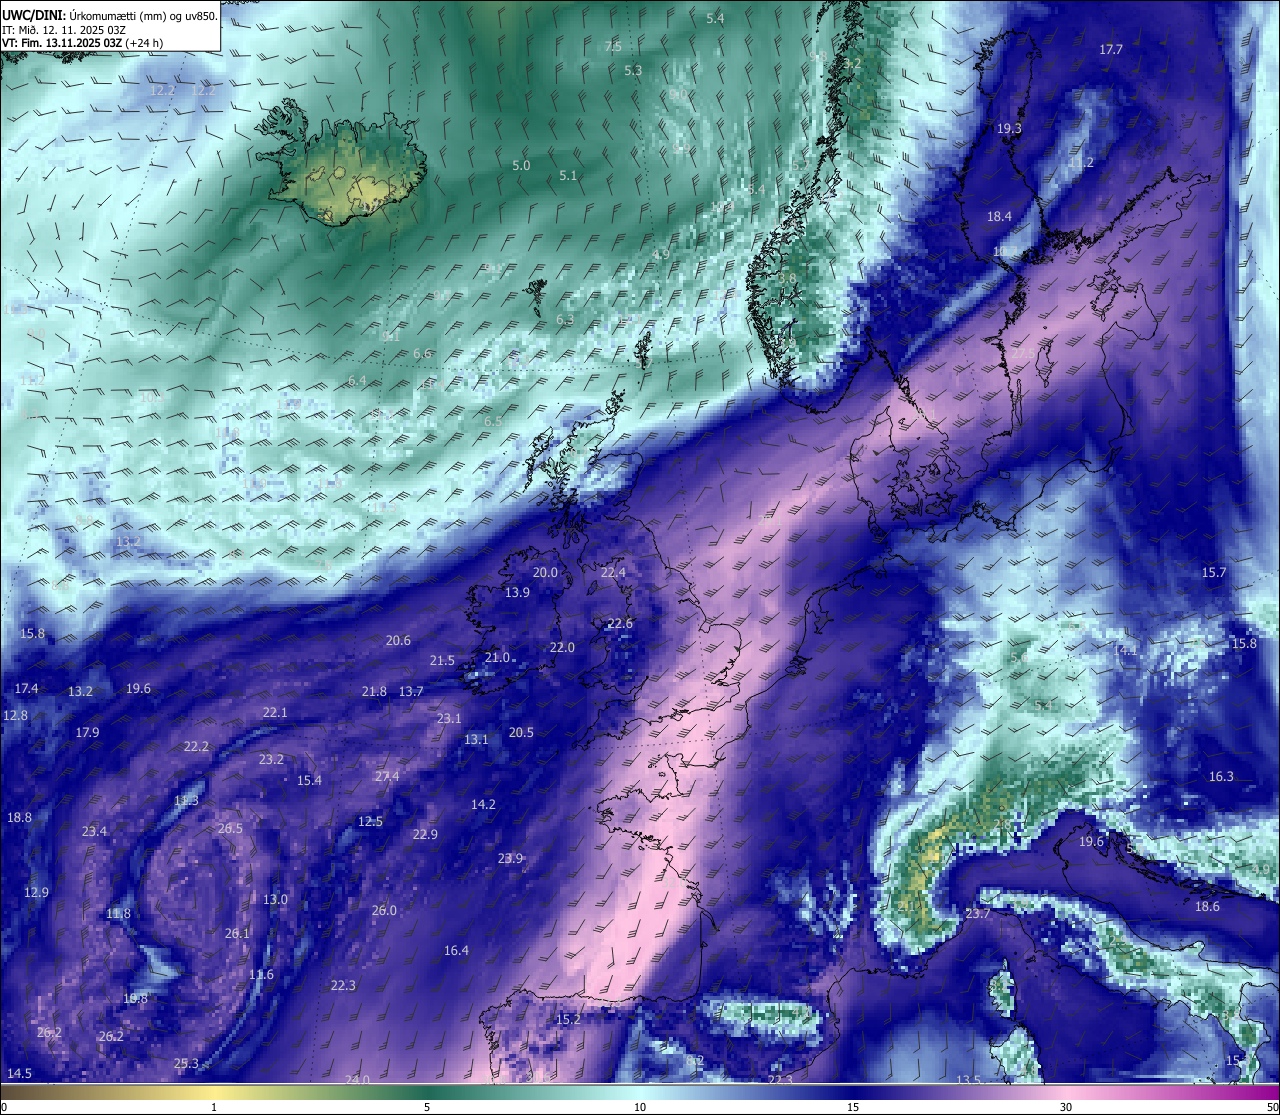Click the 23.7 value label
Screen dimensions: 1280x1115
point(977,913)
